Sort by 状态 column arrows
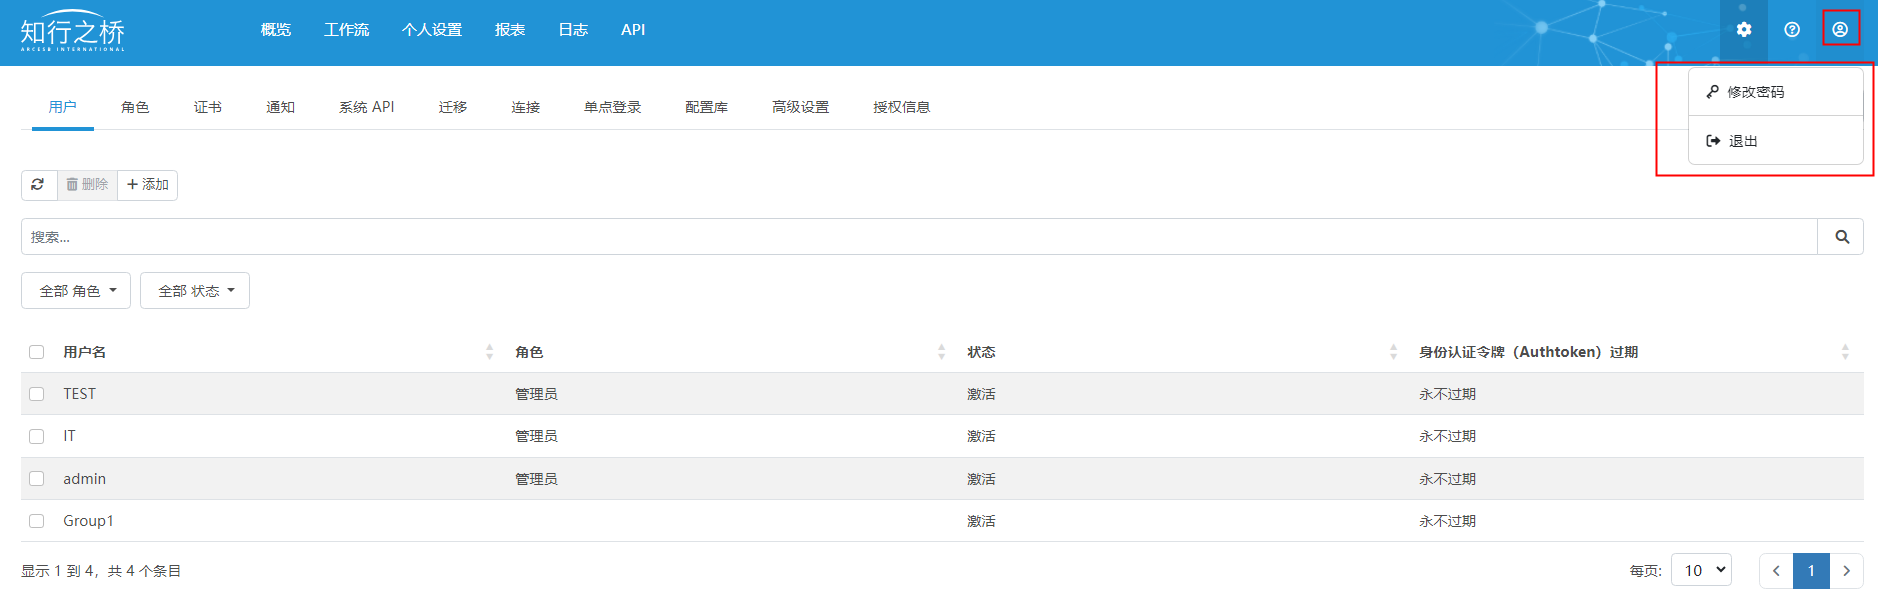The height and width of the screenshot is (595, 1878). 1393,352
